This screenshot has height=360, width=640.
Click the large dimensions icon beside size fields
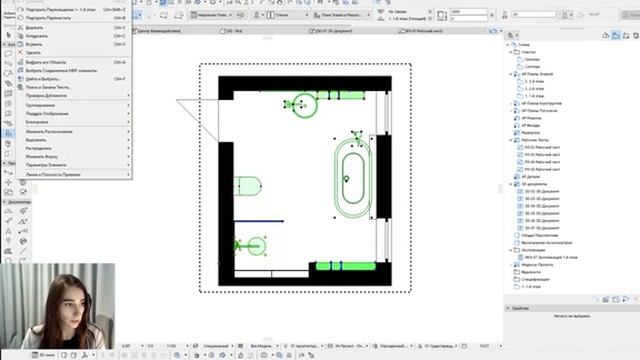[442, 16]
